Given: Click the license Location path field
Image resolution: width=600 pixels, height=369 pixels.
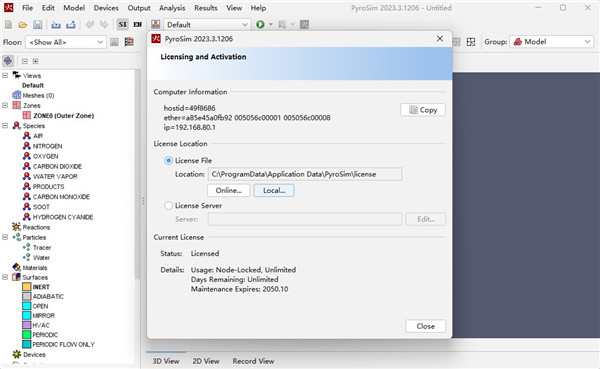Looking at the screenshot, I should click(x=305, y=174).
